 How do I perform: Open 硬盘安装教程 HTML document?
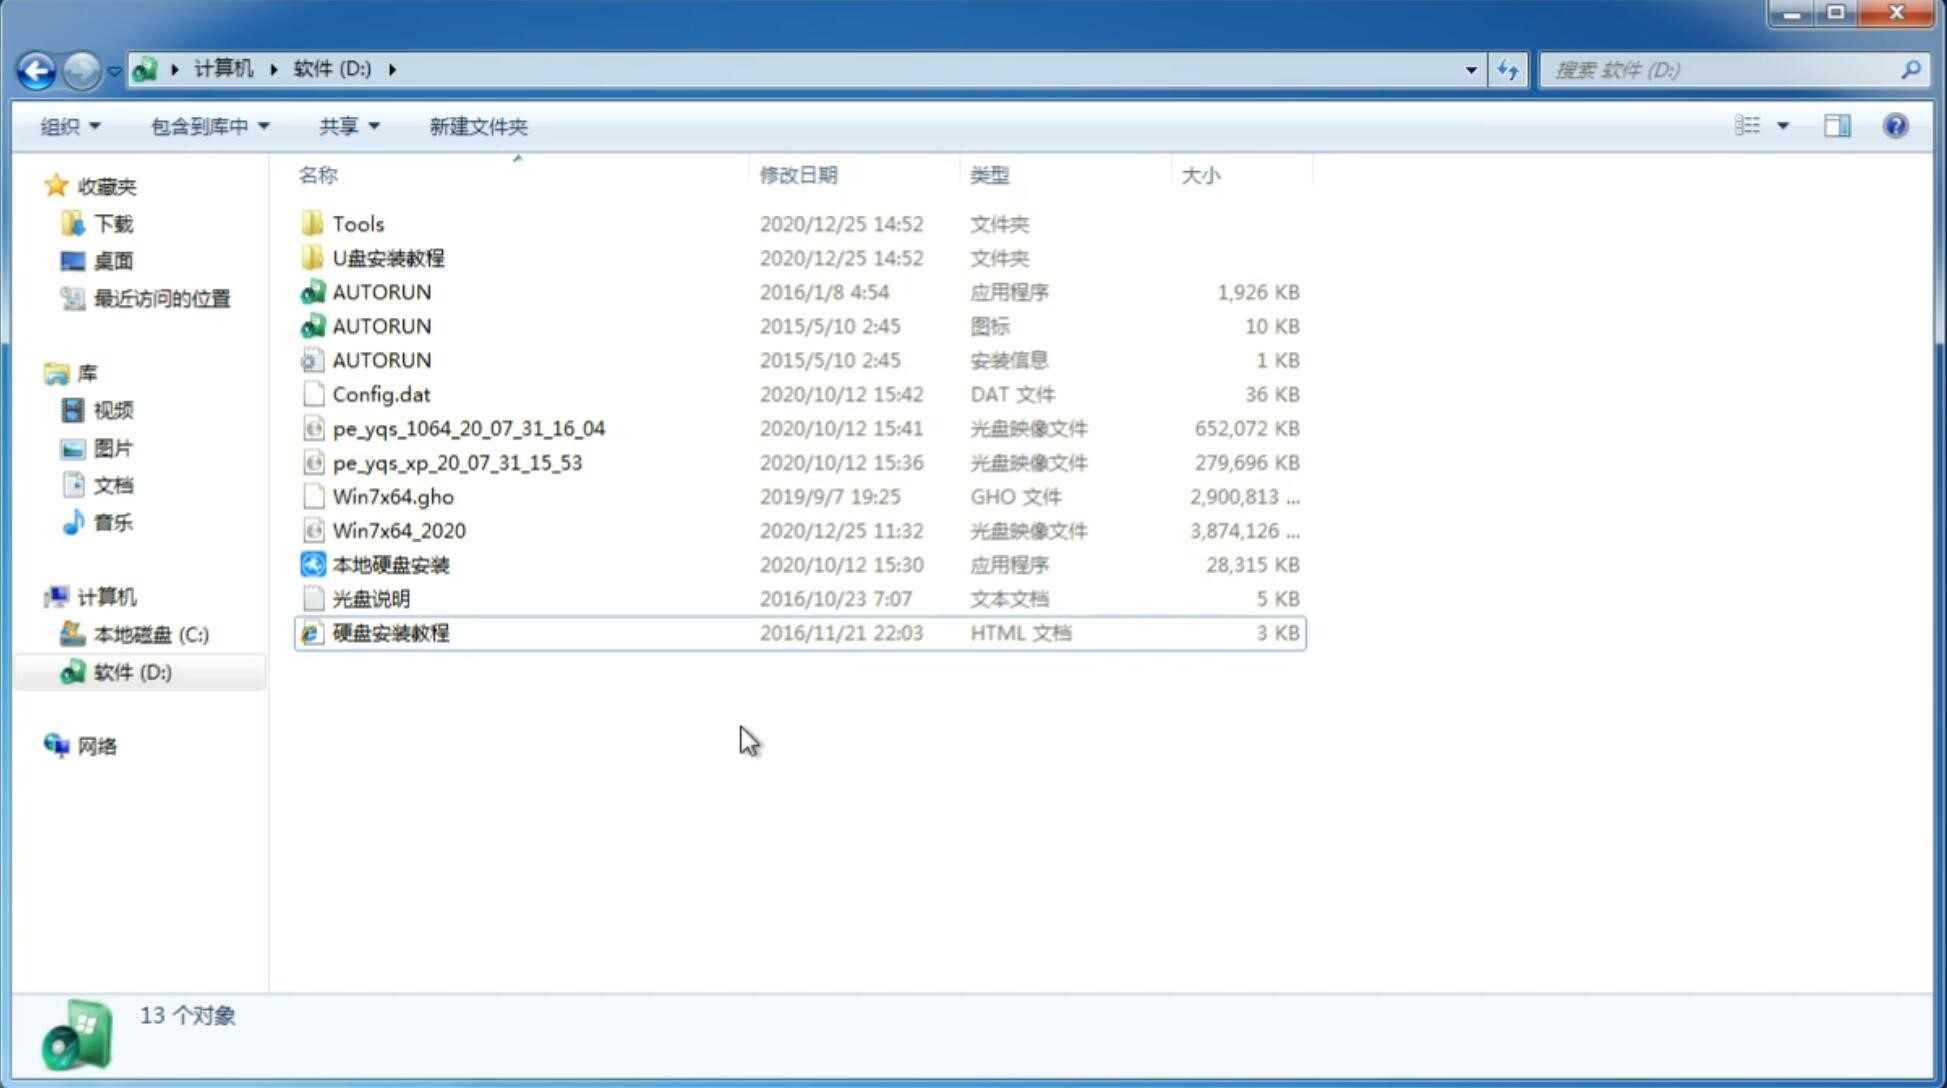pos(389,632)
